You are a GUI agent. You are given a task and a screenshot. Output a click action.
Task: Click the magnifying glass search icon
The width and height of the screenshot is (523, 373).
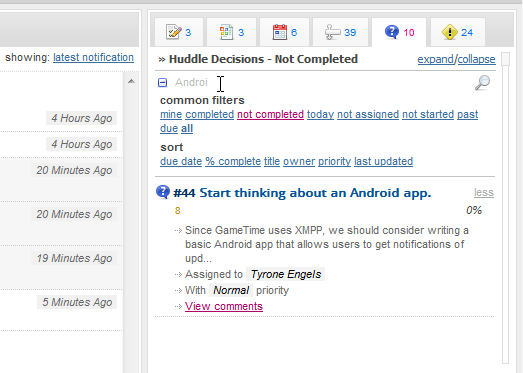click(482, 82)
